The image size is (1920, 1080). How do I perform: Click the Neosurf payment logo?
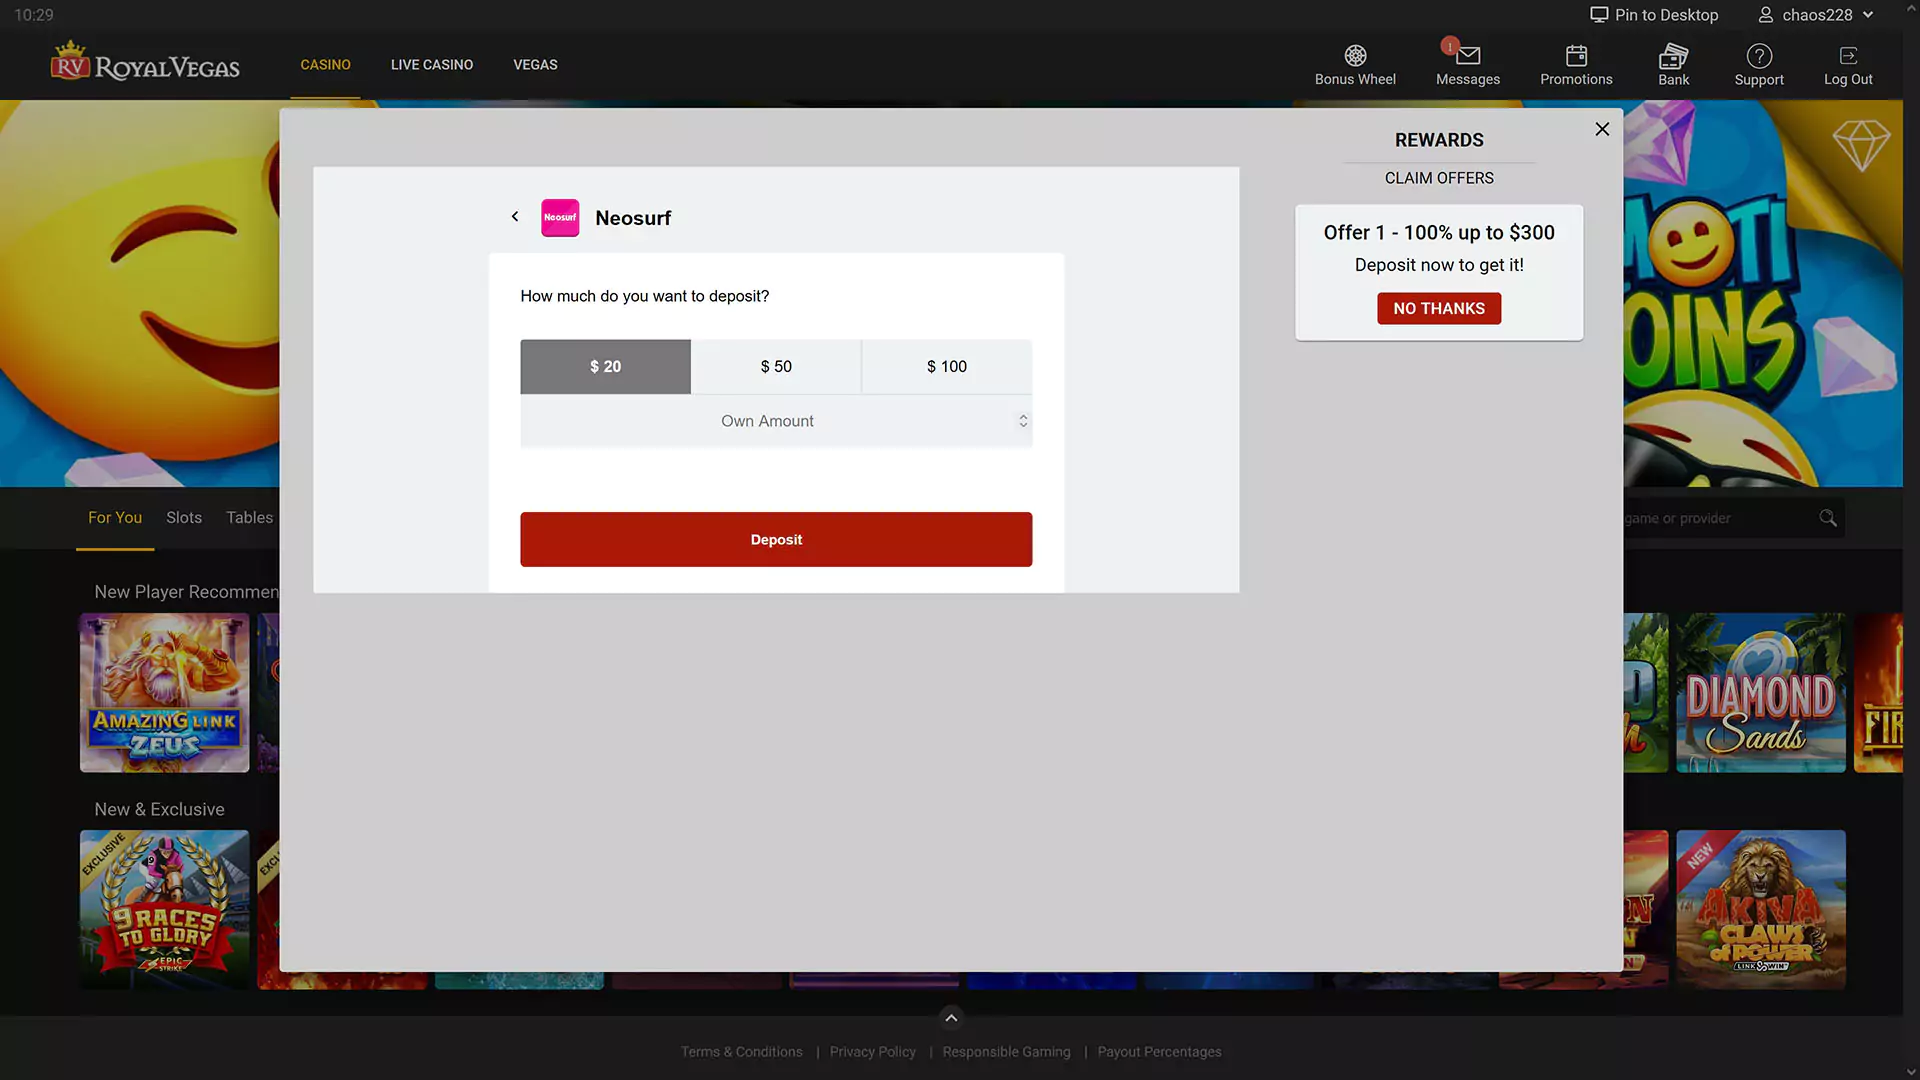coord(560,218)
